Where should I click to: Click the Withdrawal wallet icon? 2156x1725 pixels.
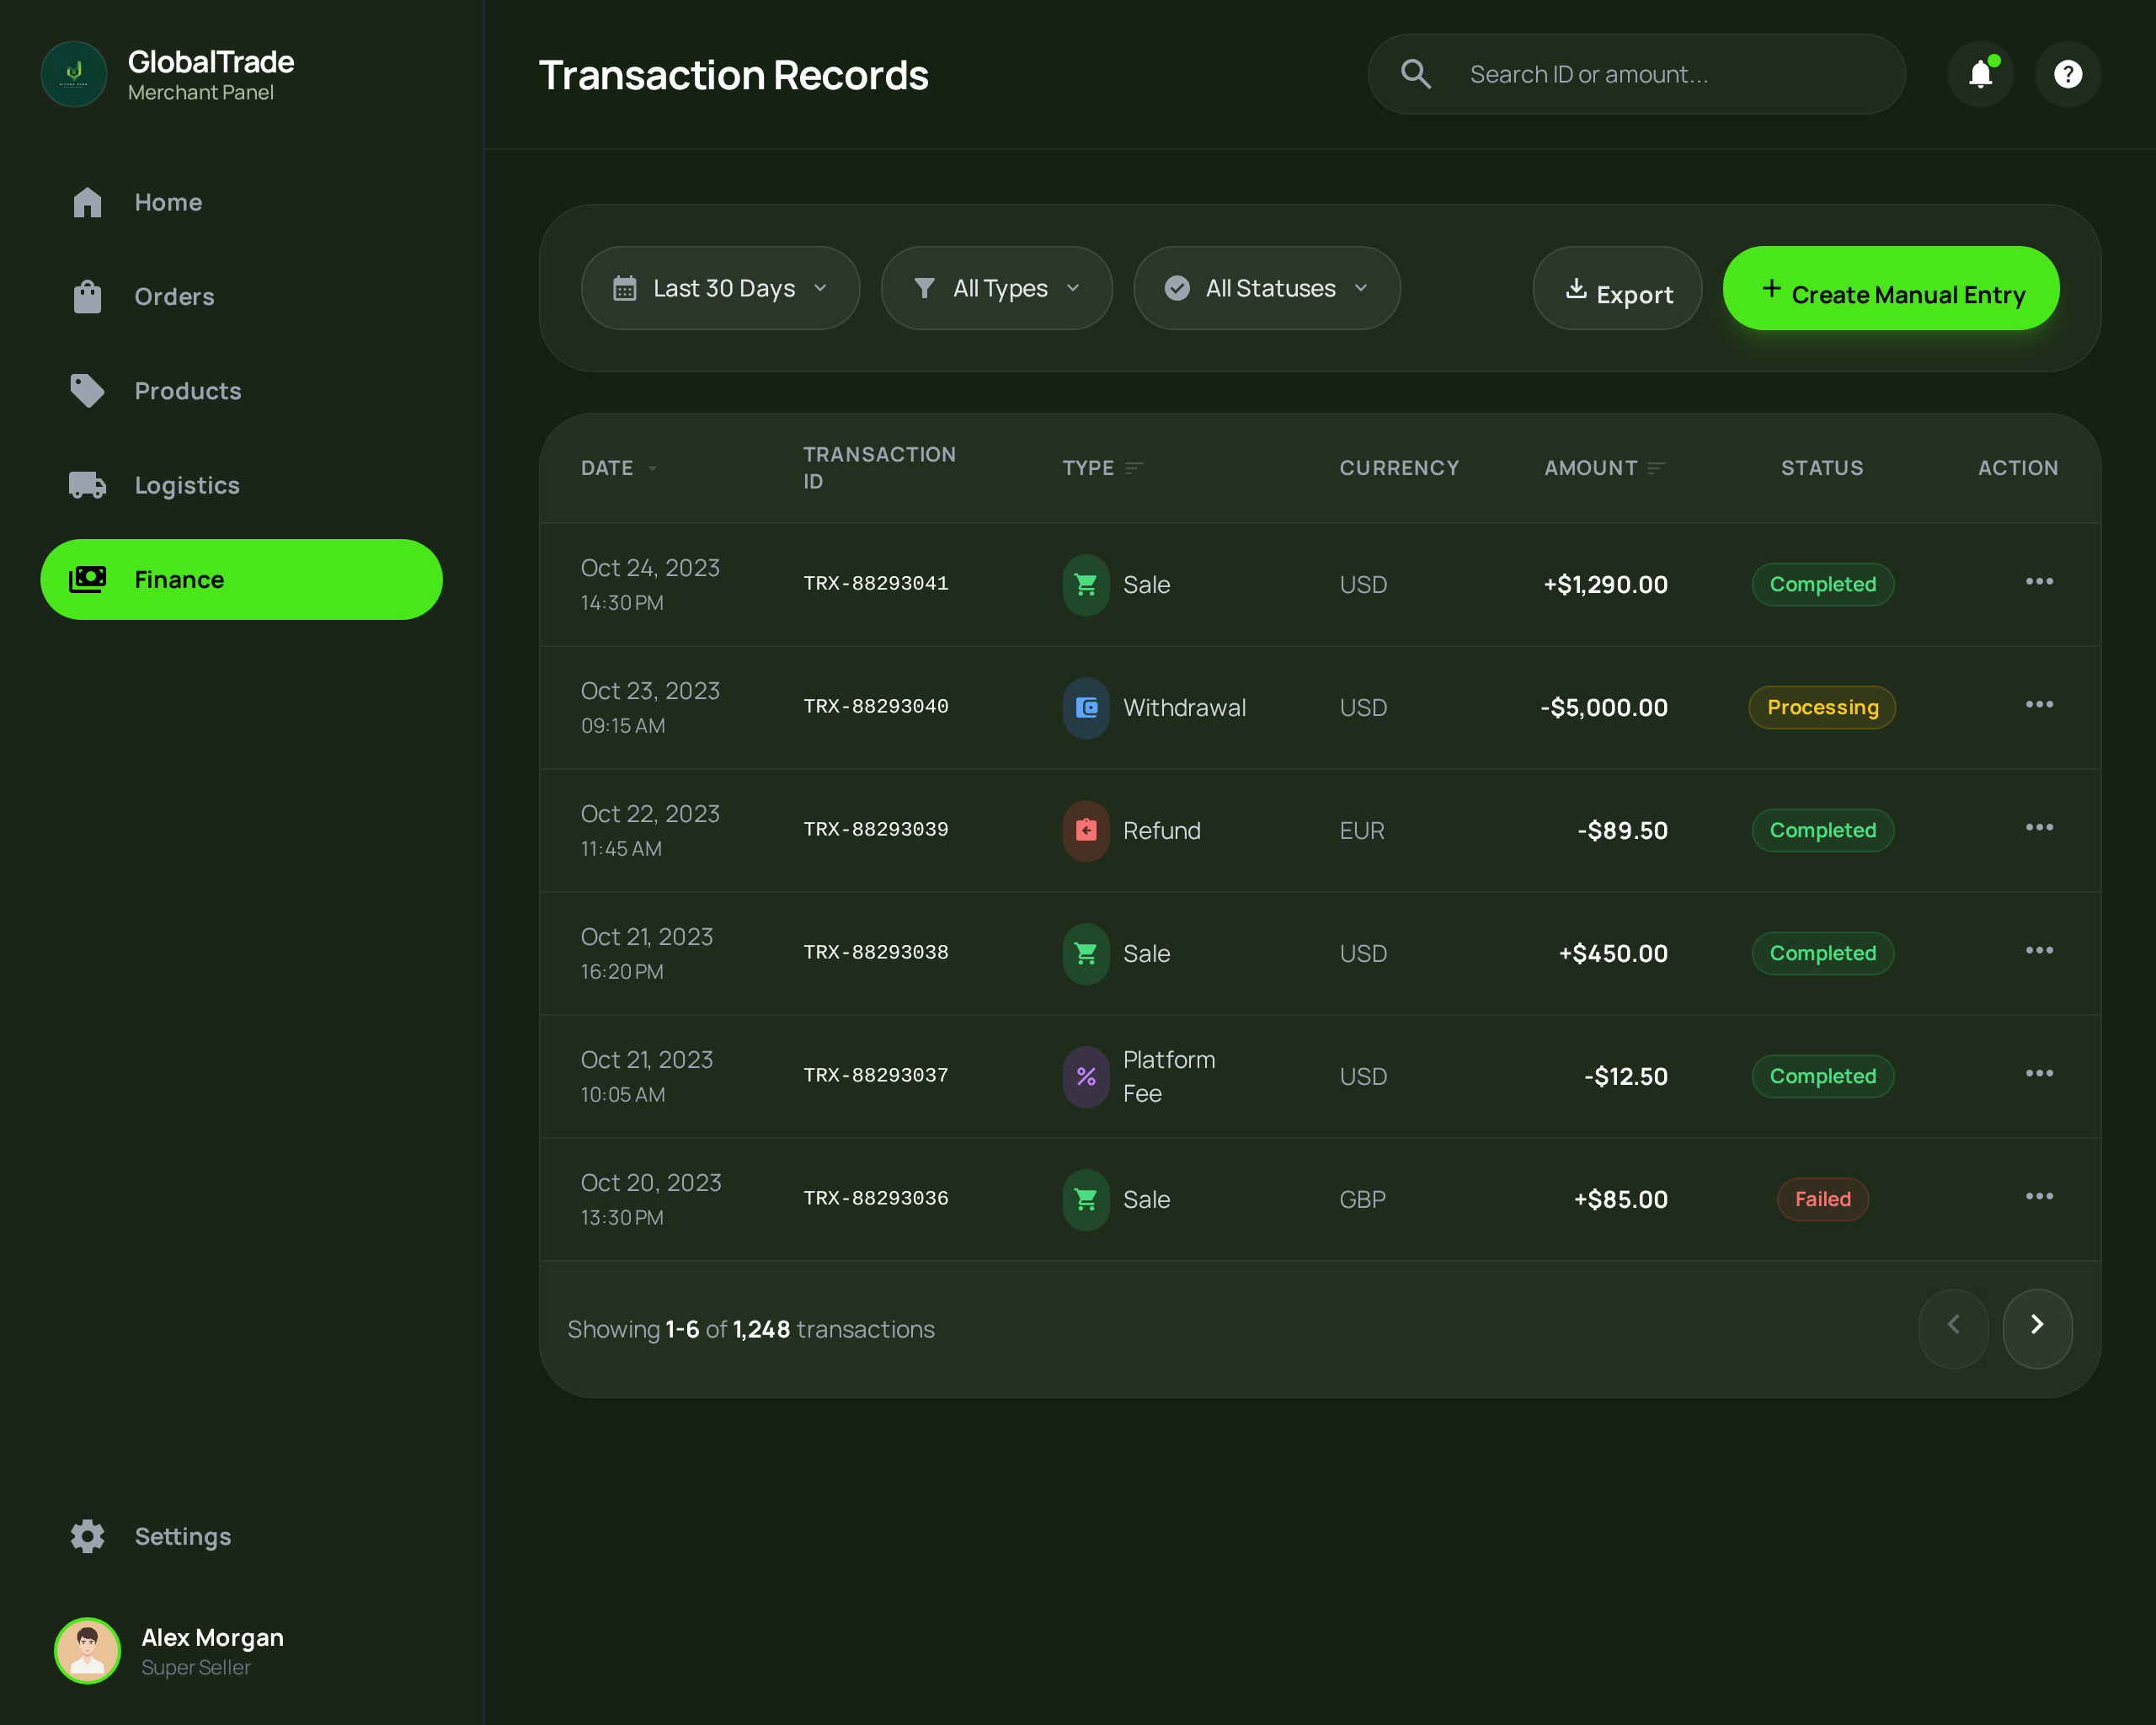(x=1086, y=707)
